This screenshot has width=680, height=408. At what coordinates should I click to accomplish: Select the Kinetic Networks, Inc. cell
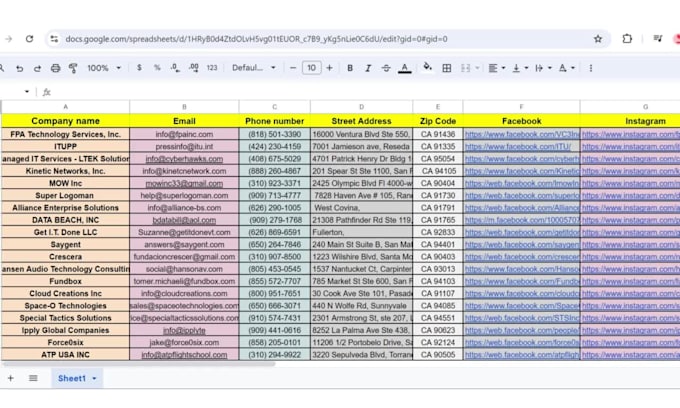click(x=65, y=171)
